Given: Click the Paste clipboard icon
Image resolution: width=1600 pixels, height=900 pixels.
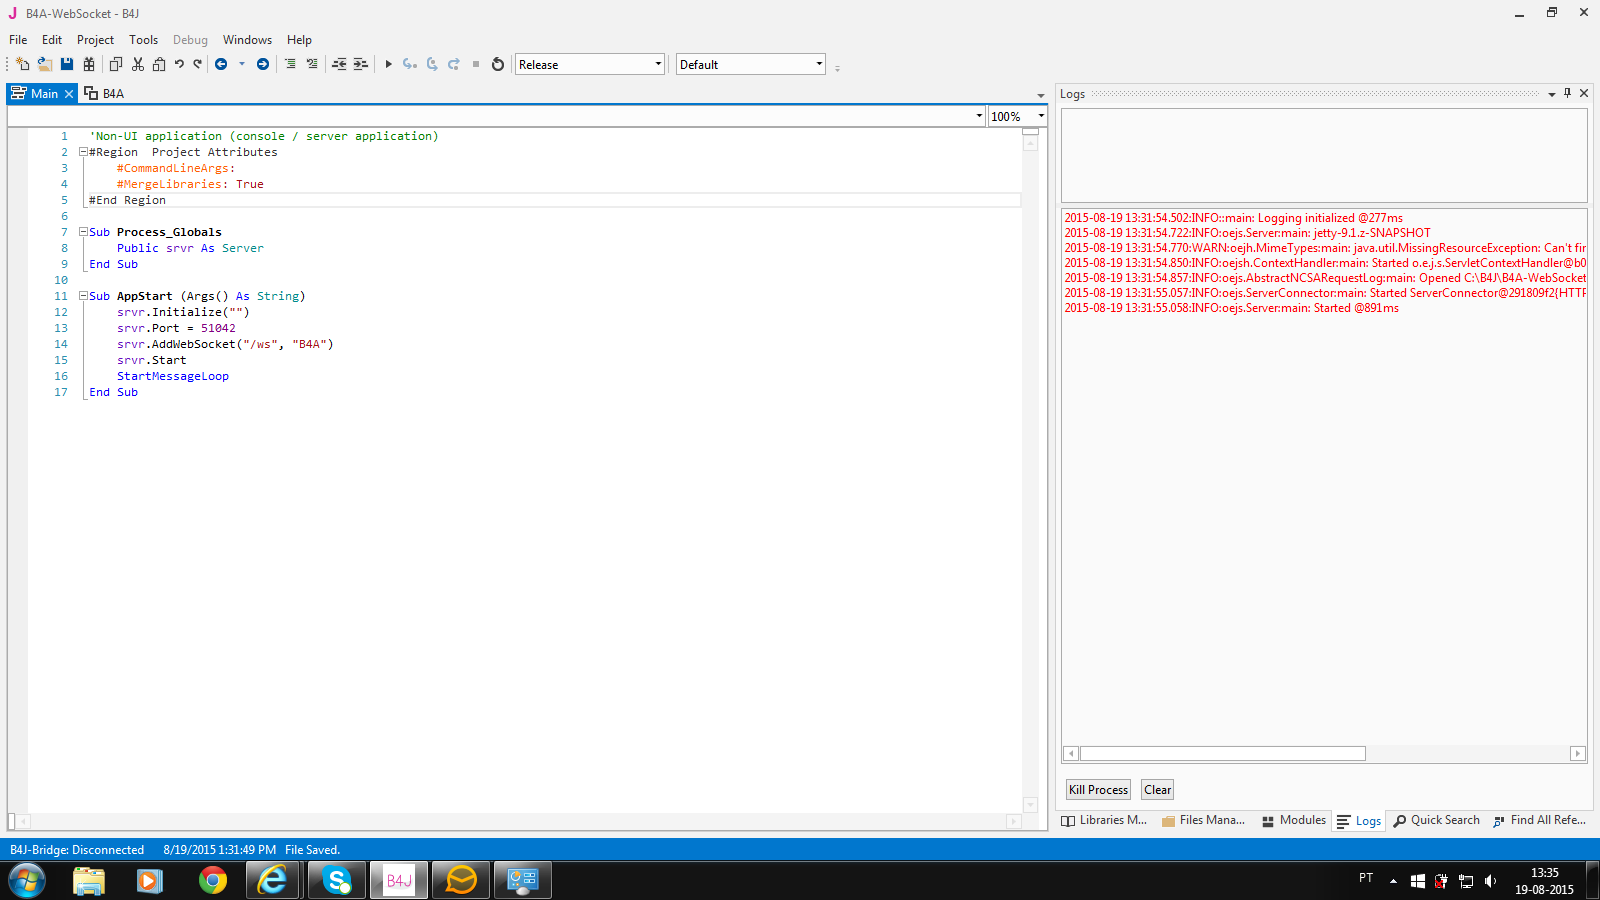Looking at the screenshot, I should [x=159, y=64].
